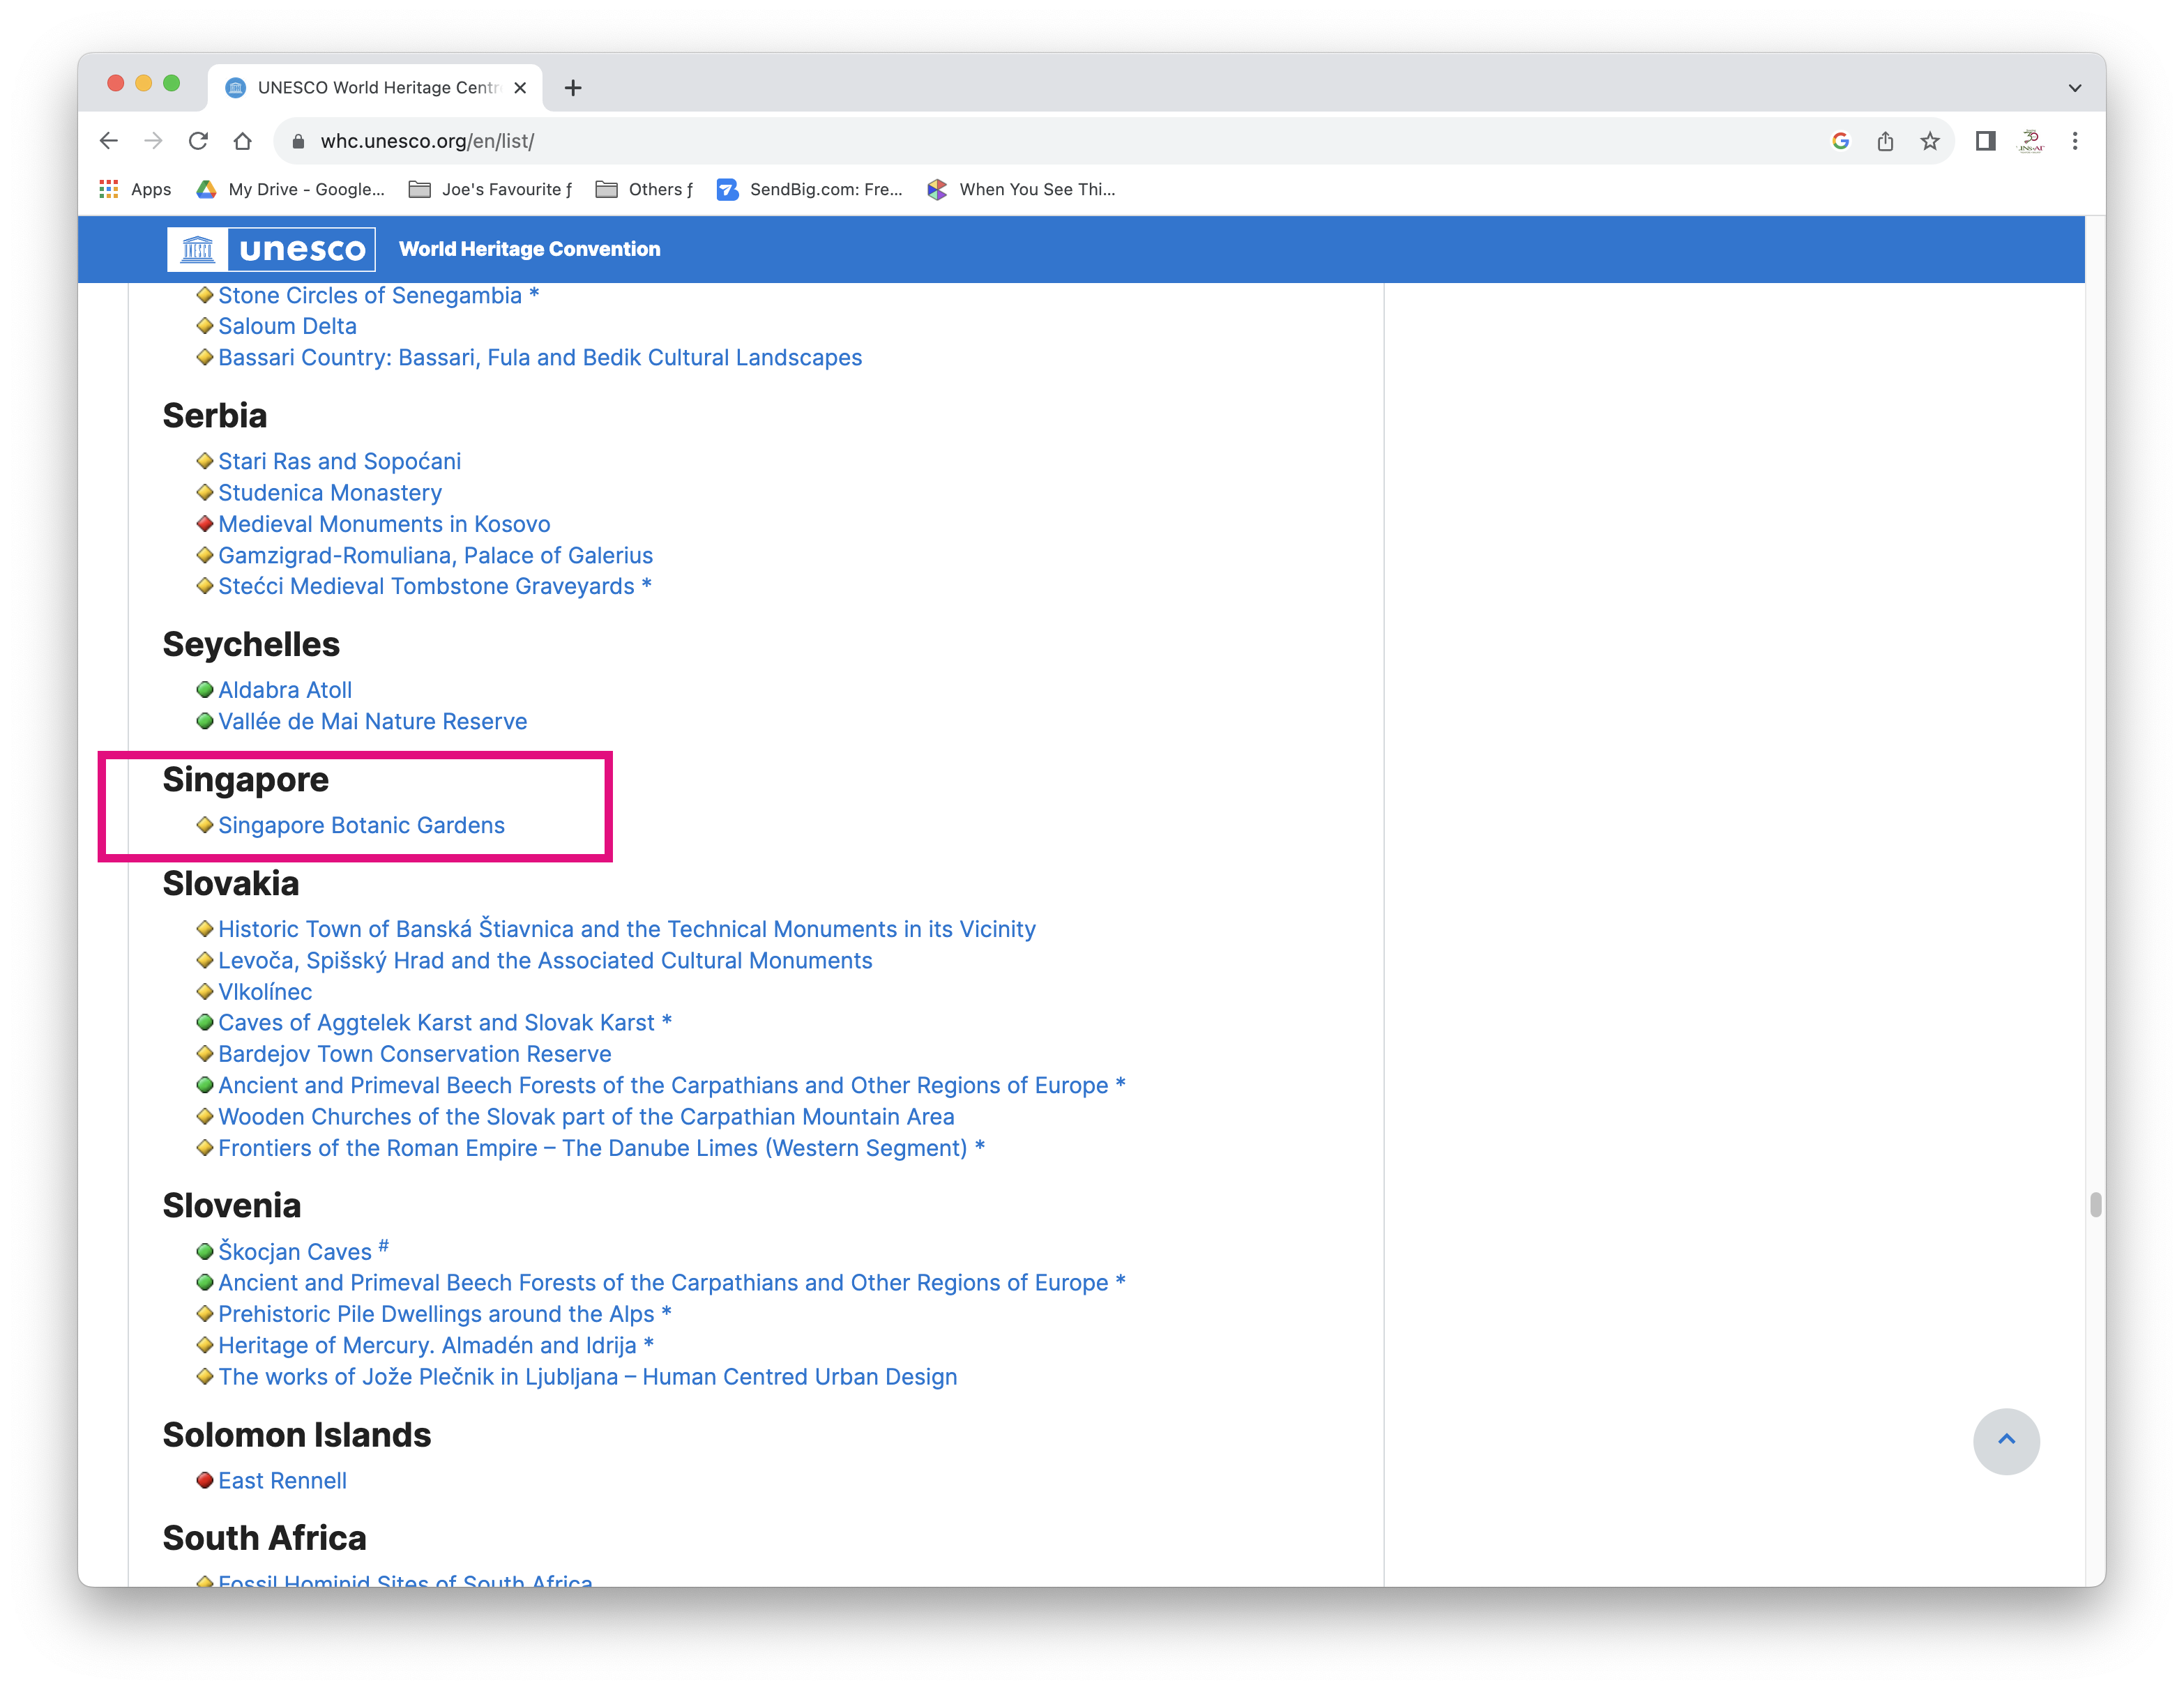This screenshot has height=1690, width=2184.
Task: Open When You See Thi... bookmark
Action: pyautogui.click(x=1021, y=189)
